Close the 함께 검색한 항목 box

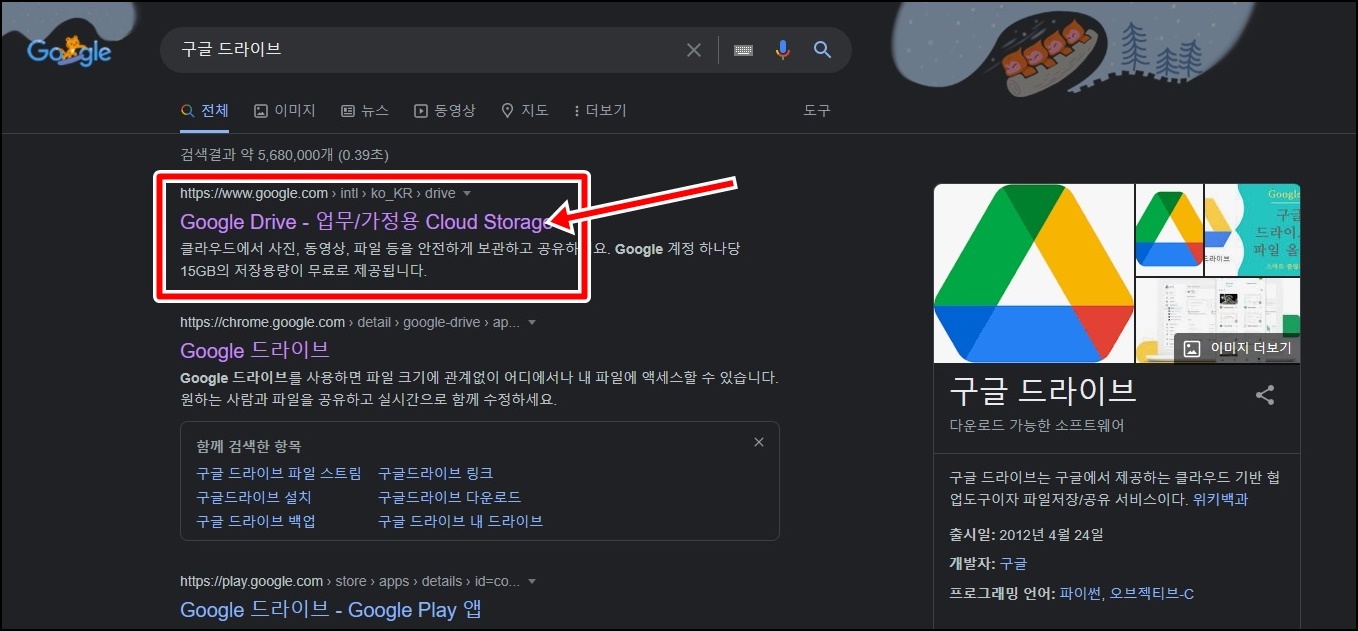(759, 442)
